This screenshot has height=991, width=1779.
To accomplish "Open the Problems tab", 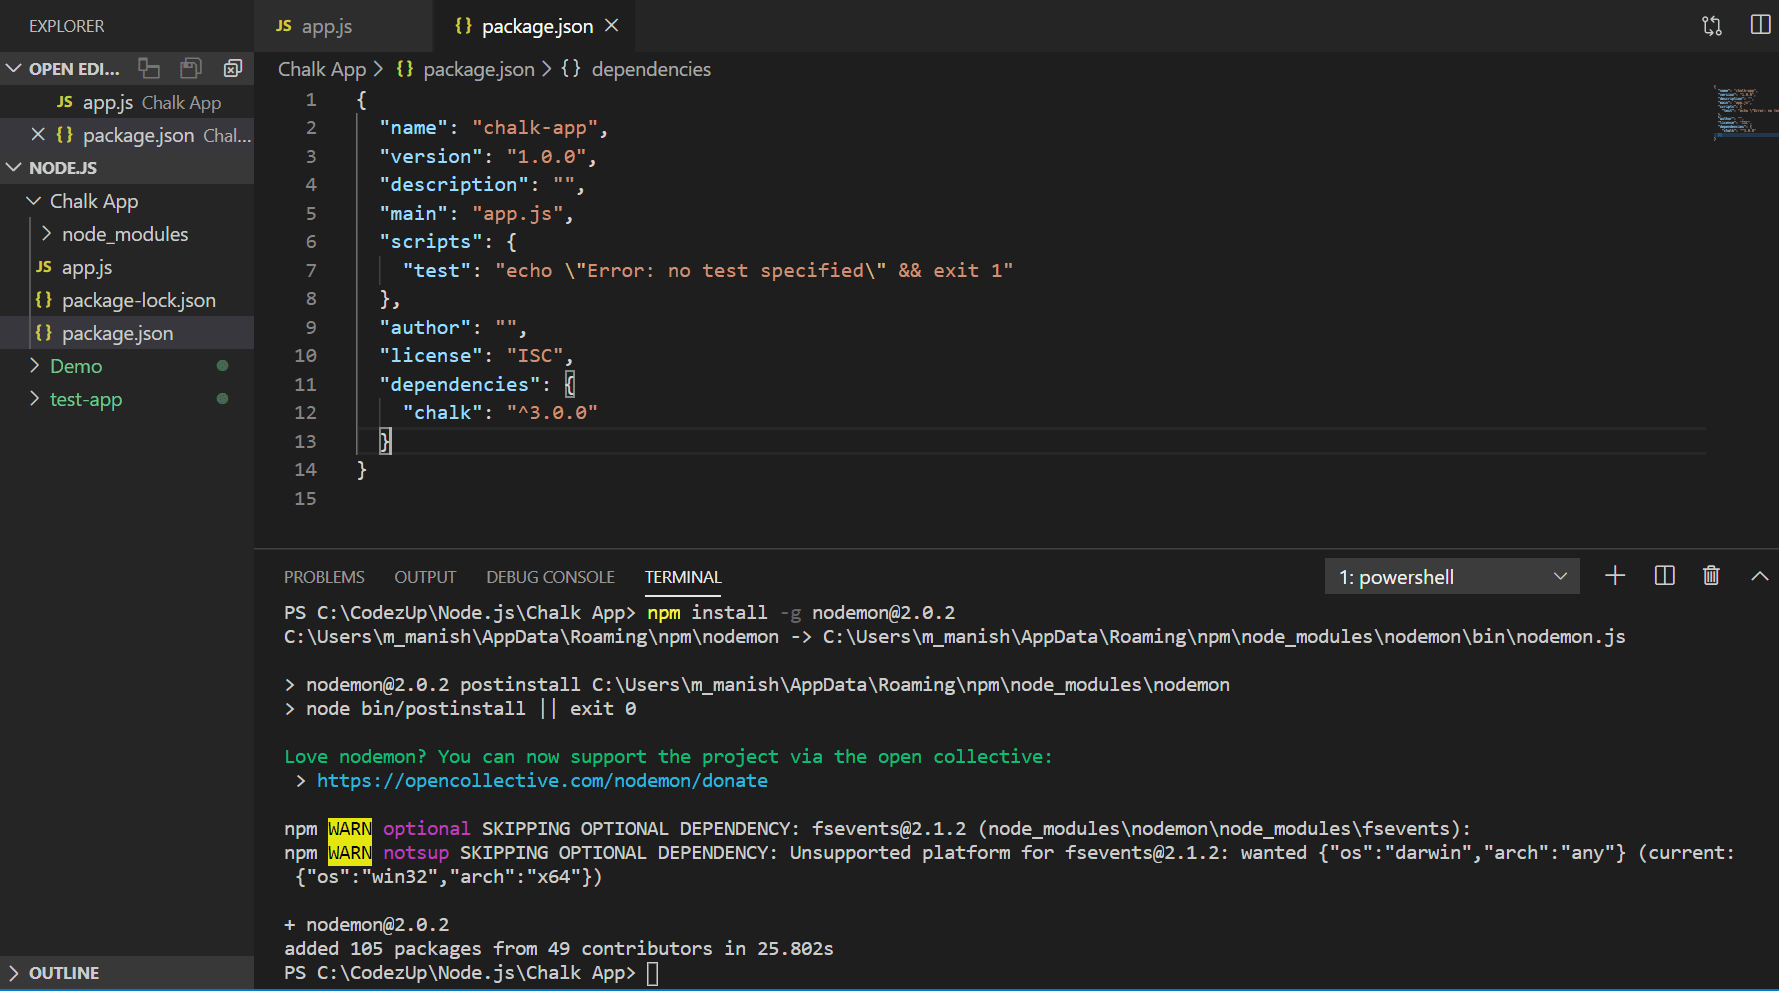I will click(x=324, y=576).
